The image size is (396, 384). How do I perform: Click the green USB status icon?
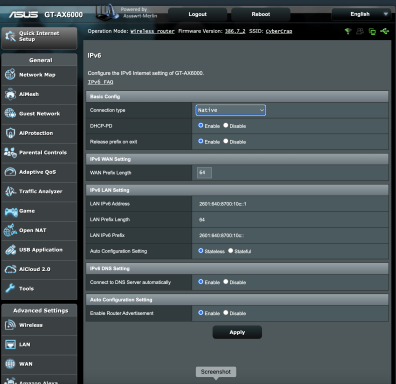tap(384, 31)
